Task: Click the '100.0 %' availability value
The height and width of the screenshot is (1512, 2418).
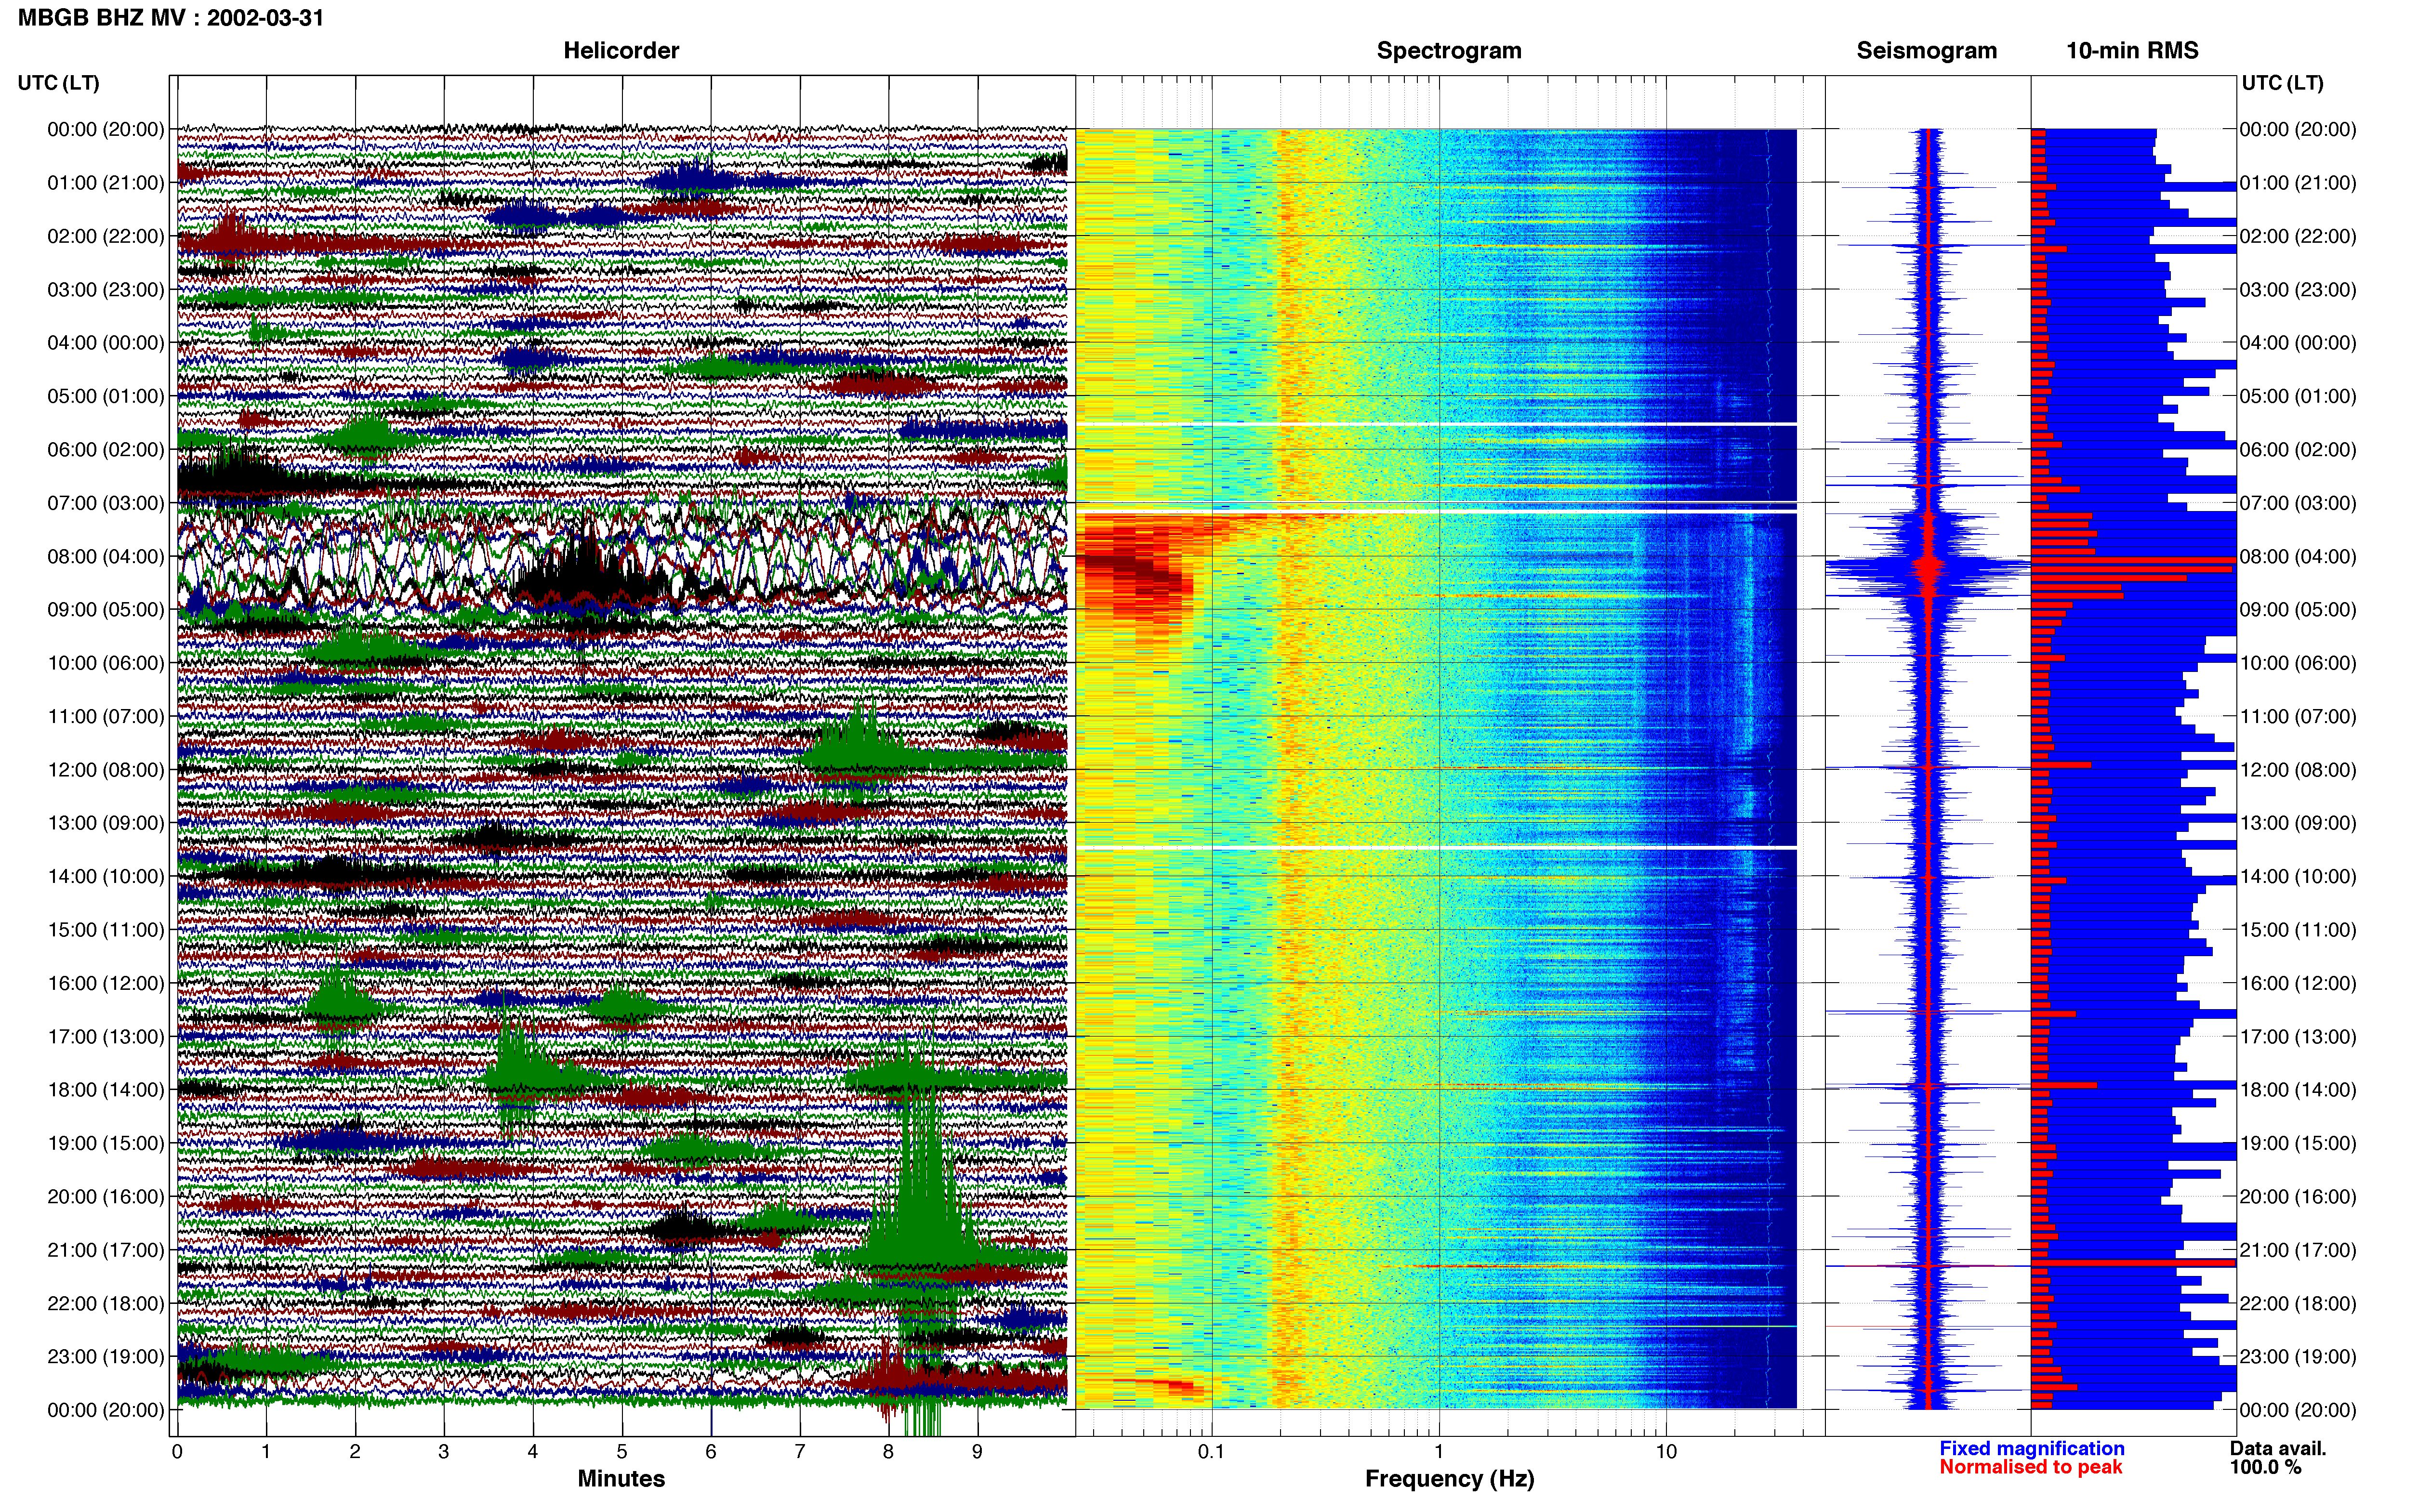Action: click(2265, 1468)
